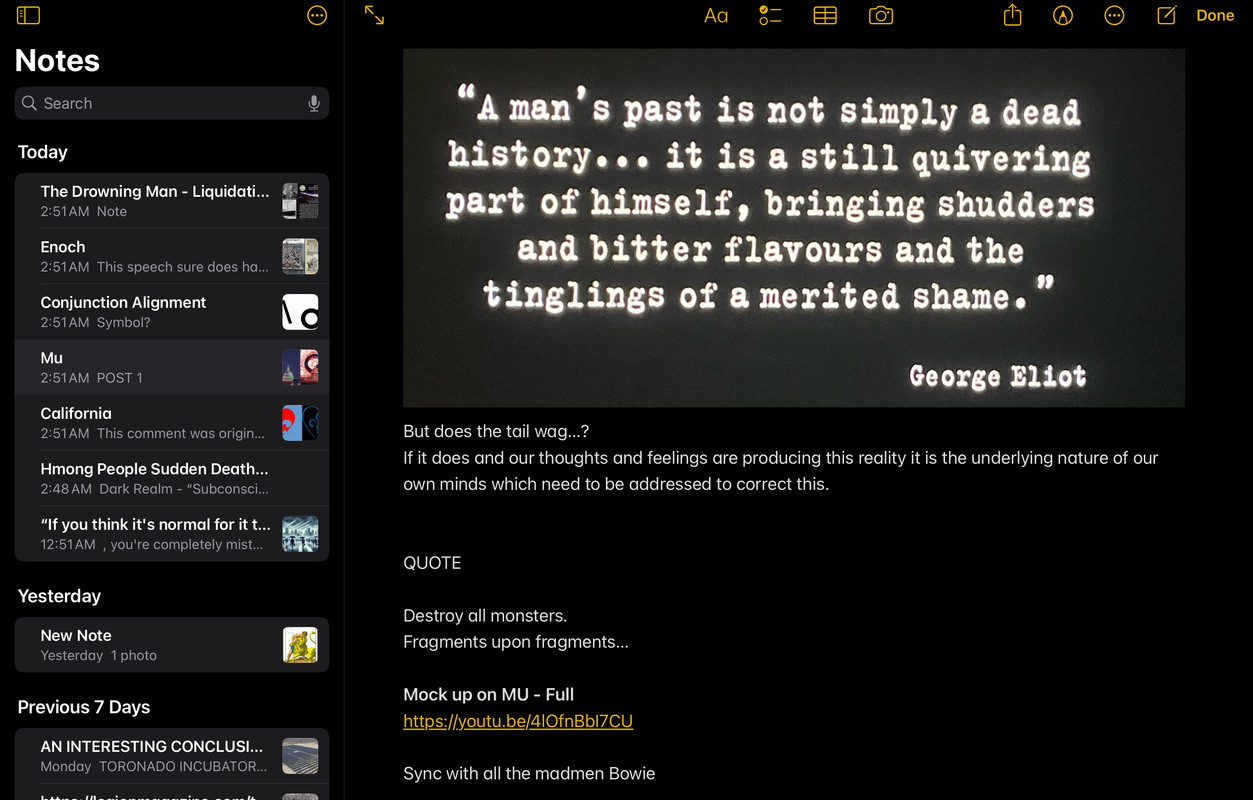Expand note to full screen
1253x800 pixels.
[x=374, y=16]
